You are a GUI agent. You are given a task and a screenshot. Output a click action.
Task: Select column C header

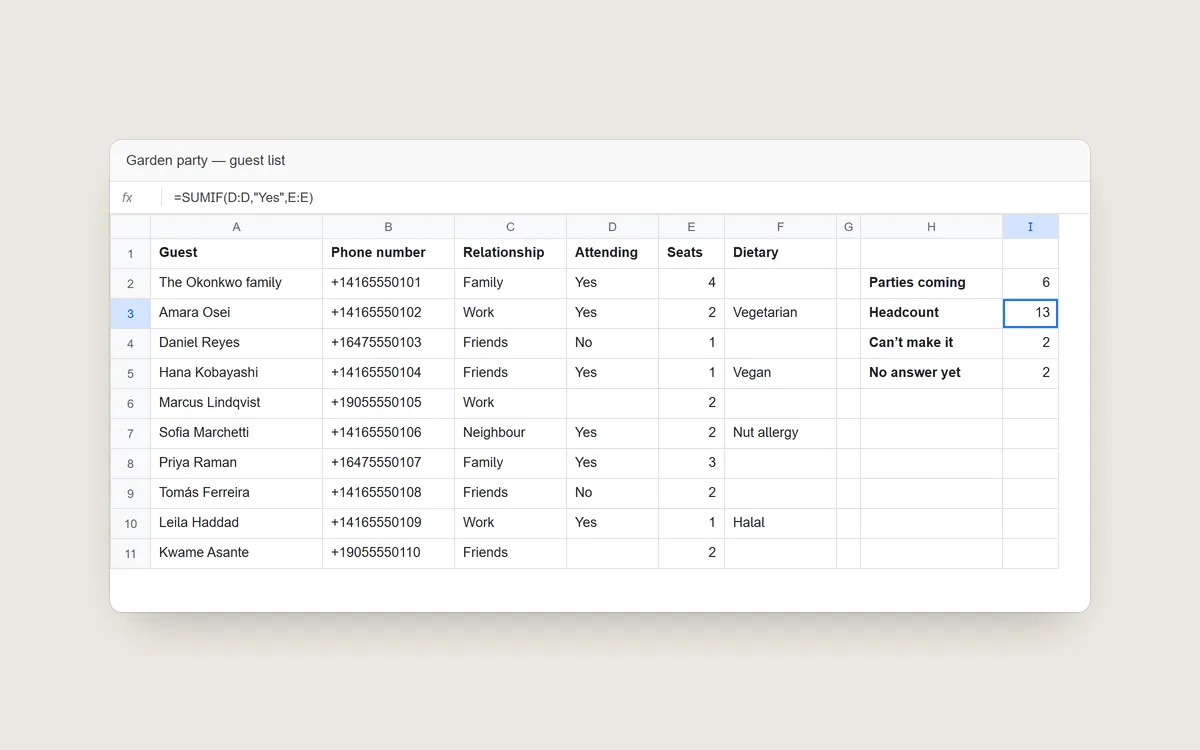[x=510, y=227]
